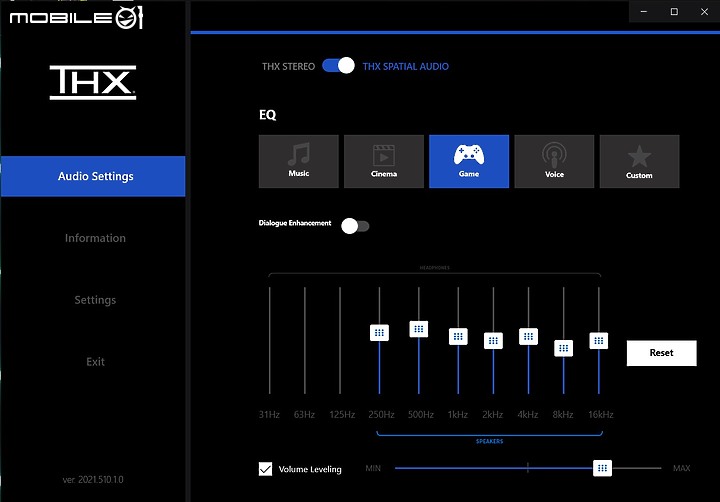720x502 pixels.
Task: Click the Reset EQ button
Action: pyautogui.click(x=661, y=353)
